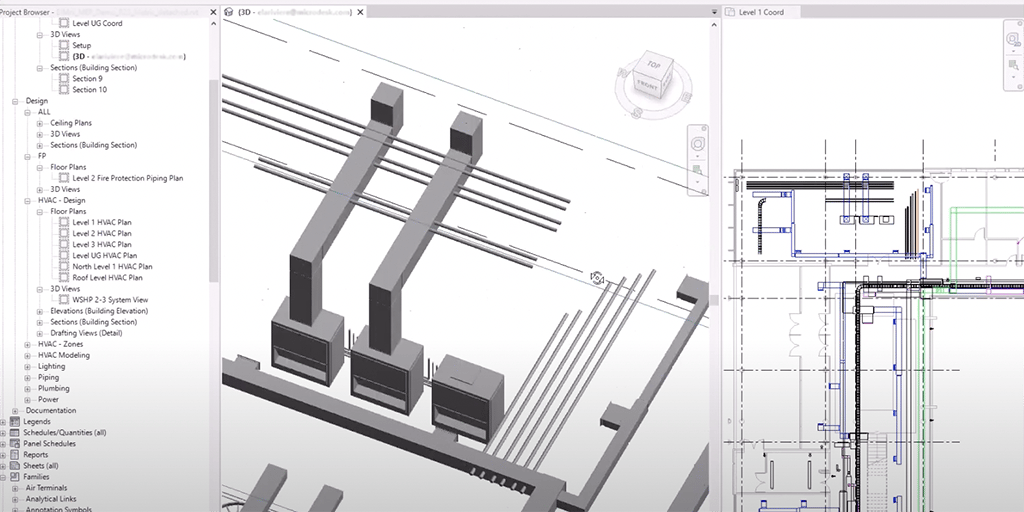This screenshot has width=1024, height=512.
Task: Click the Level 1 HVAC Plan view icon
Action: (64, 222)
